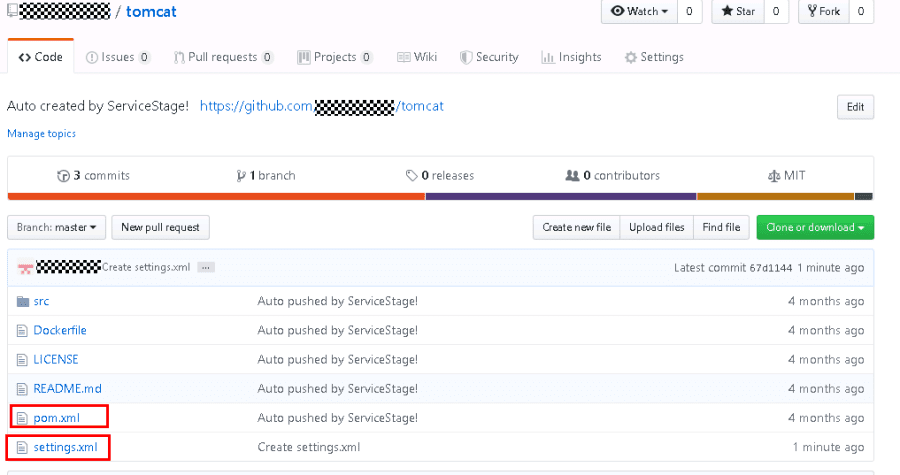Open the MIT license link
The width and height of the screenshot is (900, 475).
[x=787, y=176]
